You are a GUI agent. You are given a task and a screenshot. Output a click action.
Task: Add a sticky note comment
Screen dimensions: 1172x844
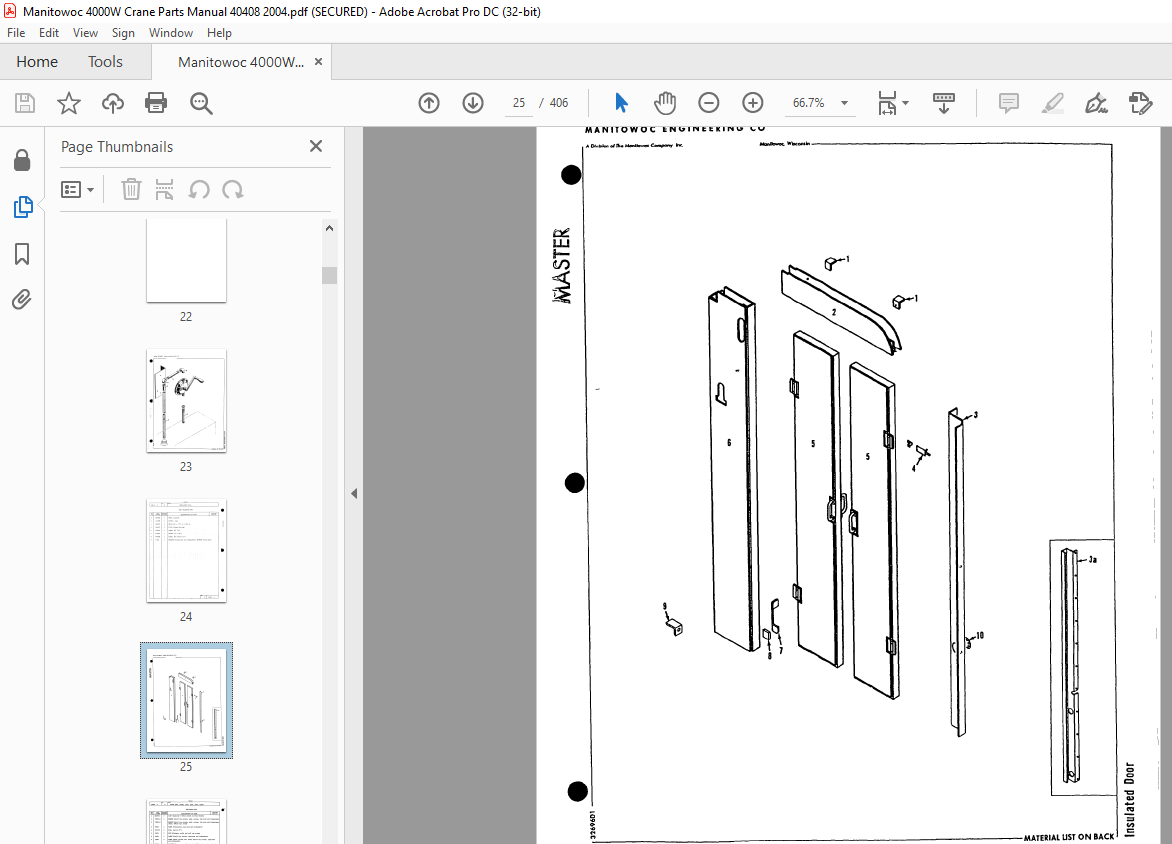1008,103
